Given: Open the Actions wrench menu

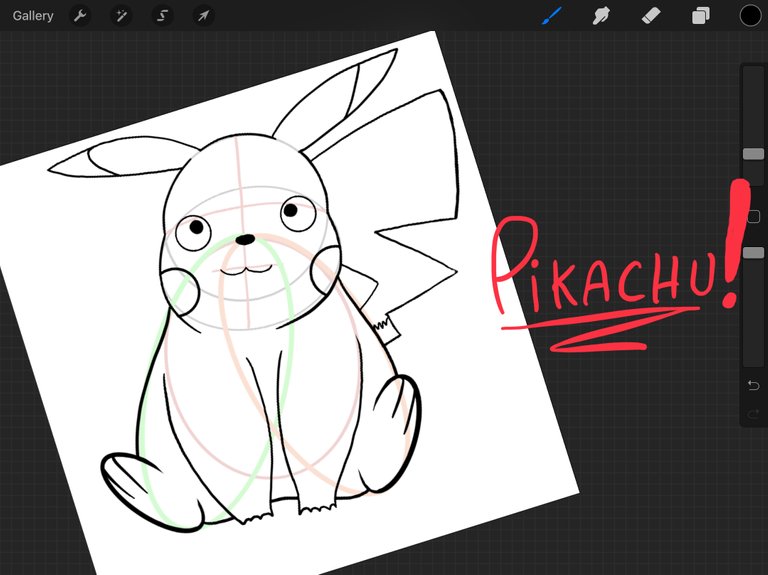Looking at the screenshot, I should (80, 16).
